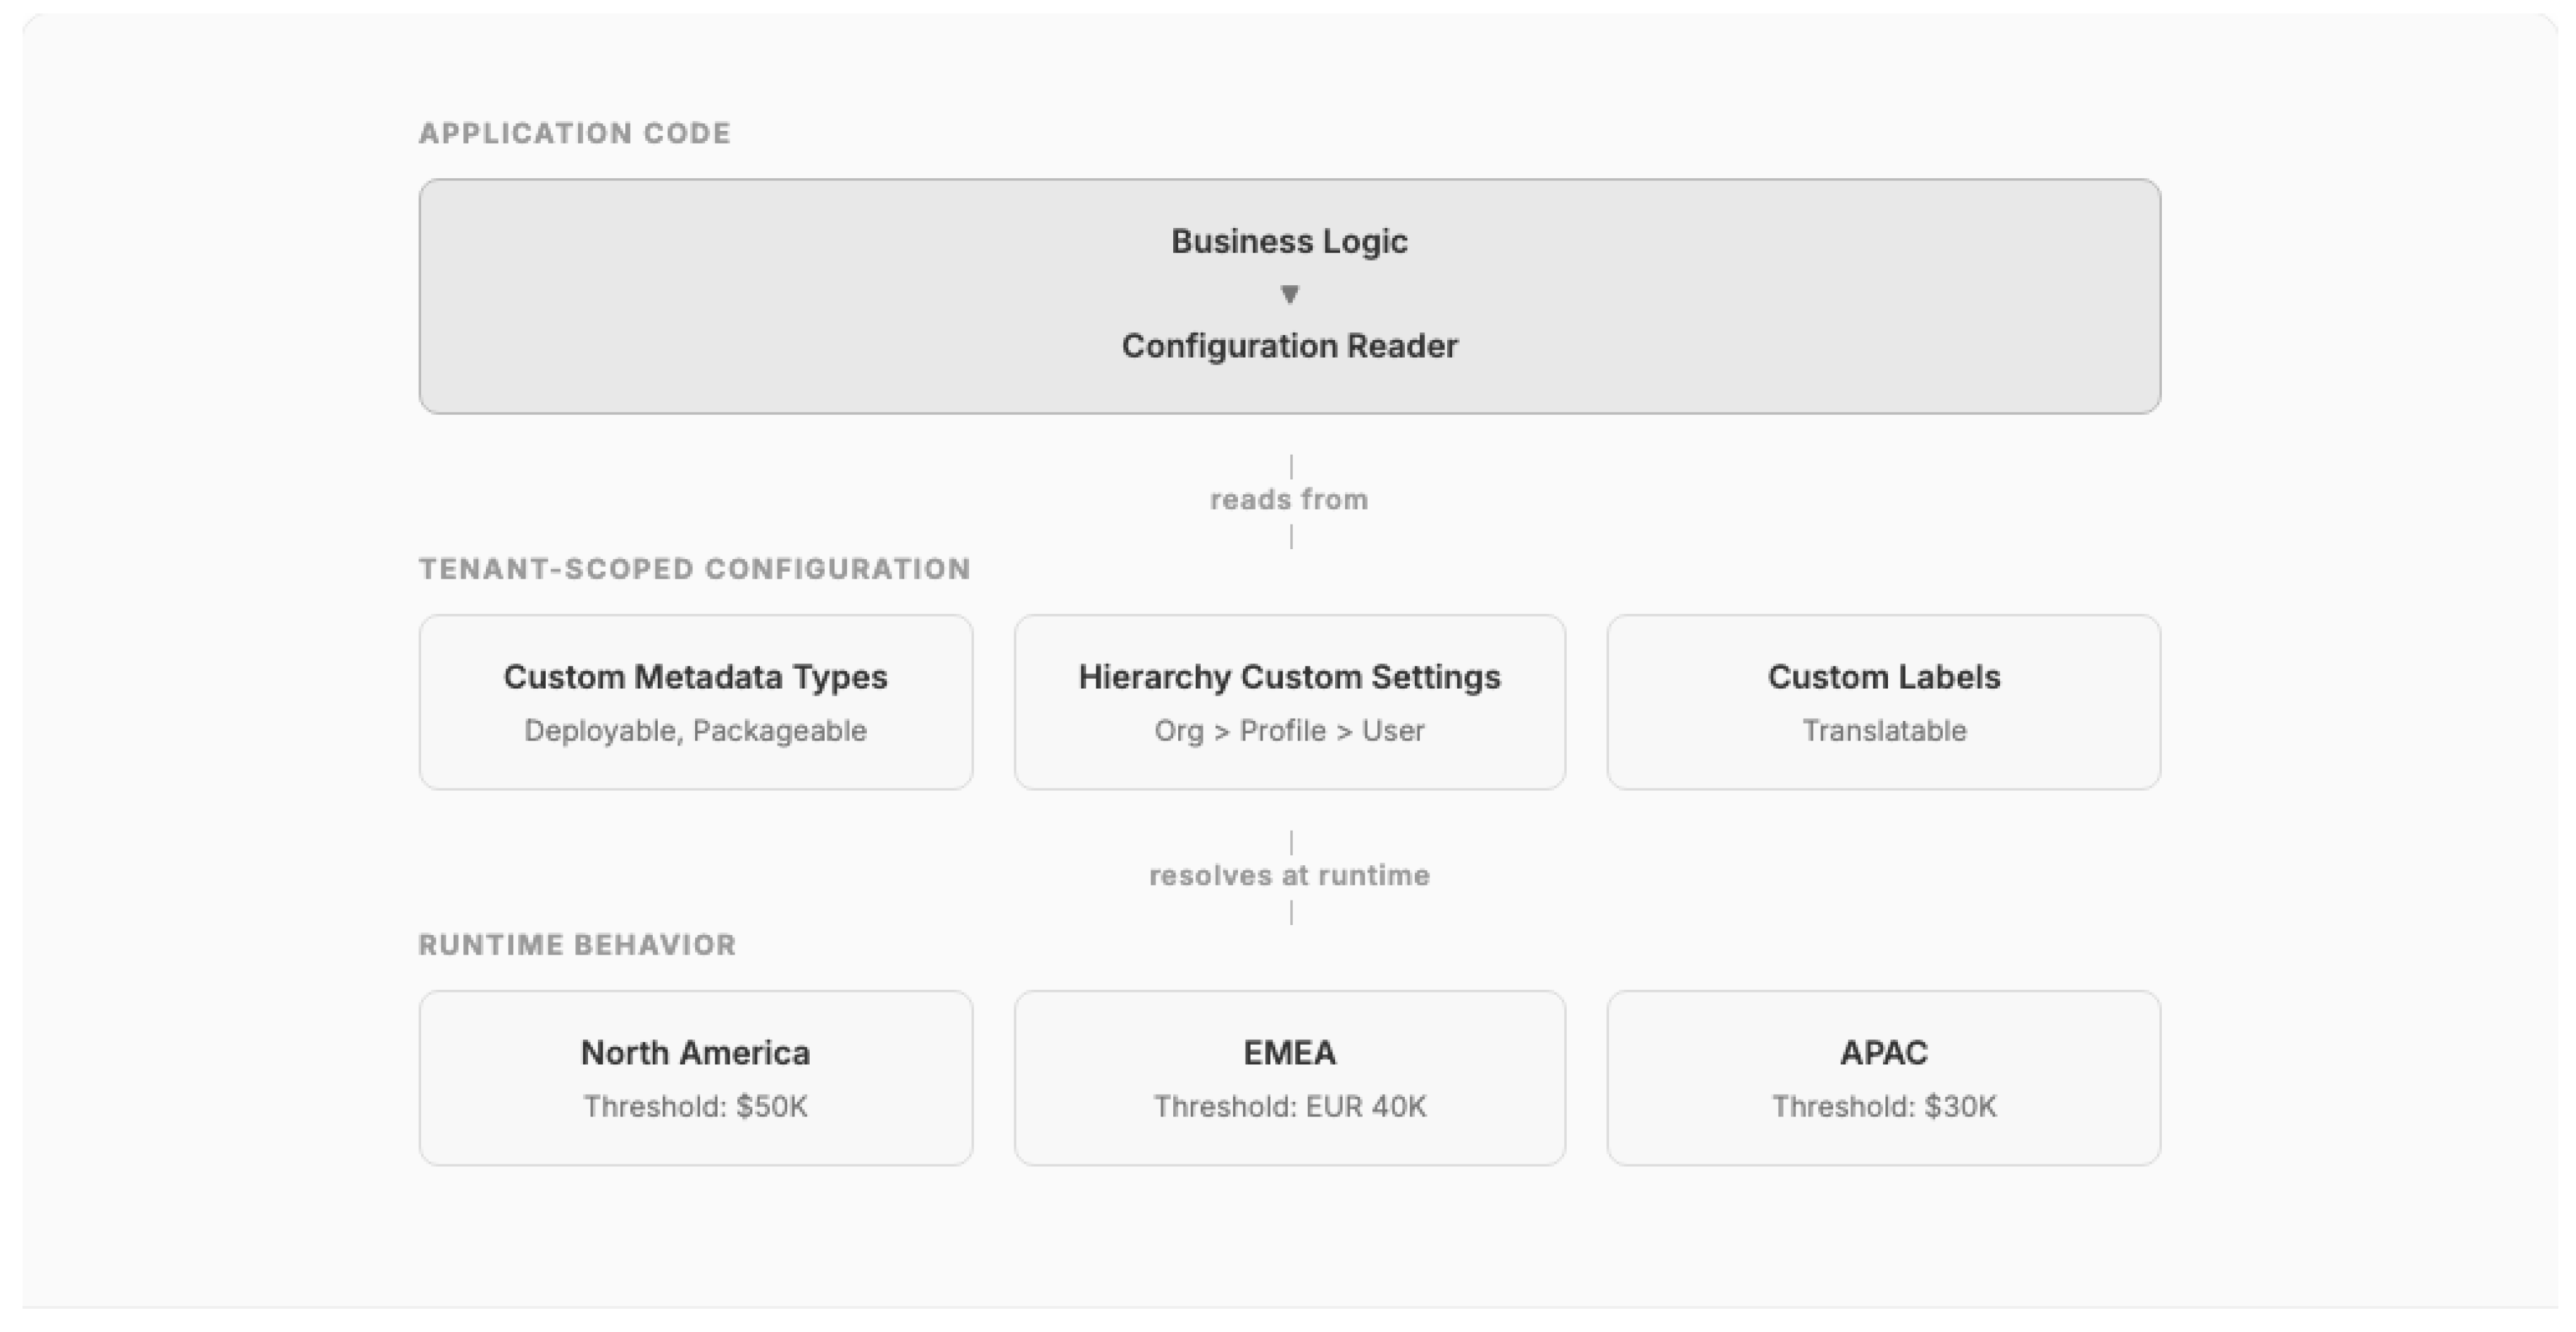The height and width of the screenshot is (1332, 2576).
Task: Click the "resolves at runtime" connector label
Action: tap(1289, 876)
